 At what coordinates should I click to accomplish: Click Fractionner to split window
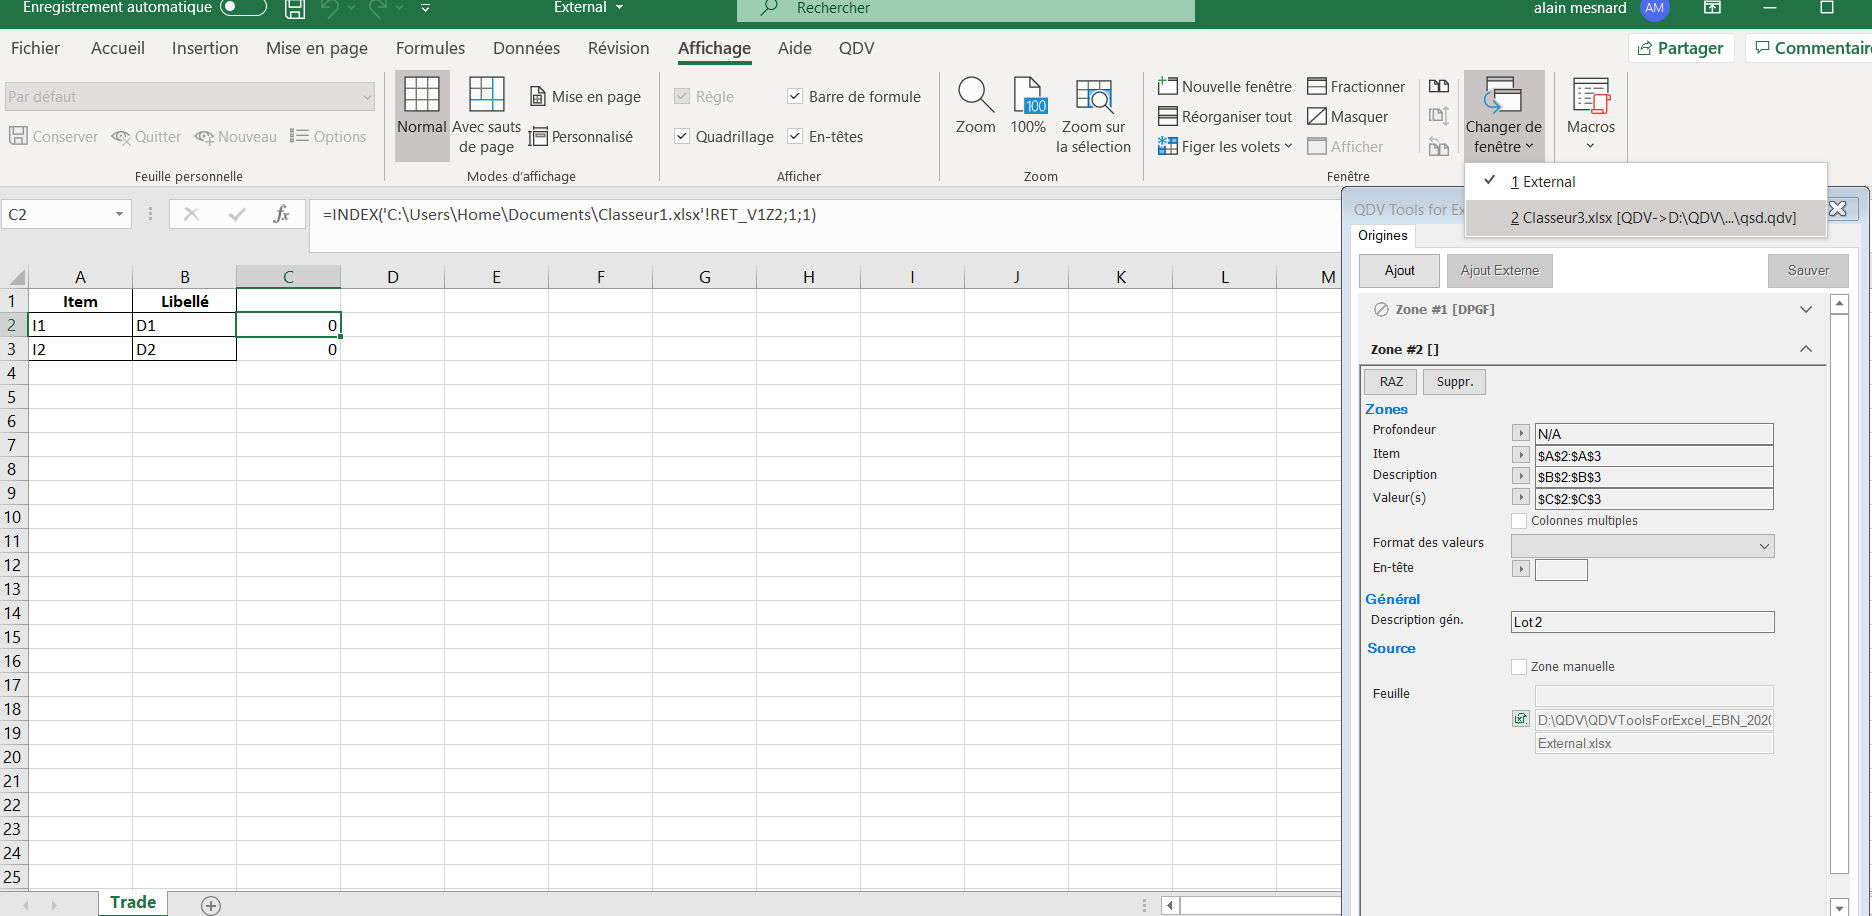point(1356,87)
